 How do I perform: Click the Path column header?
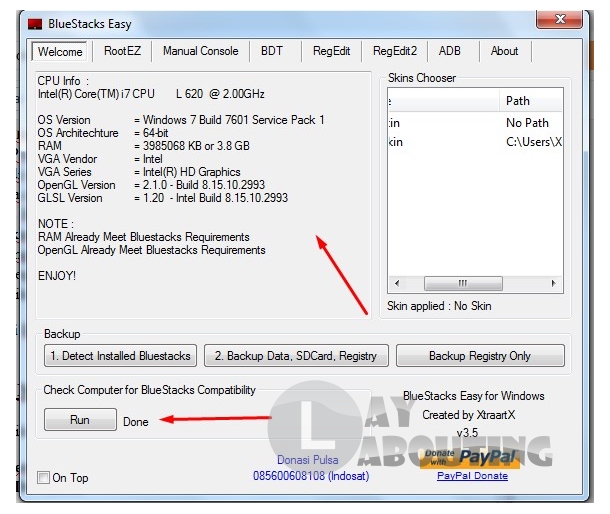click(x=531, y=101)
